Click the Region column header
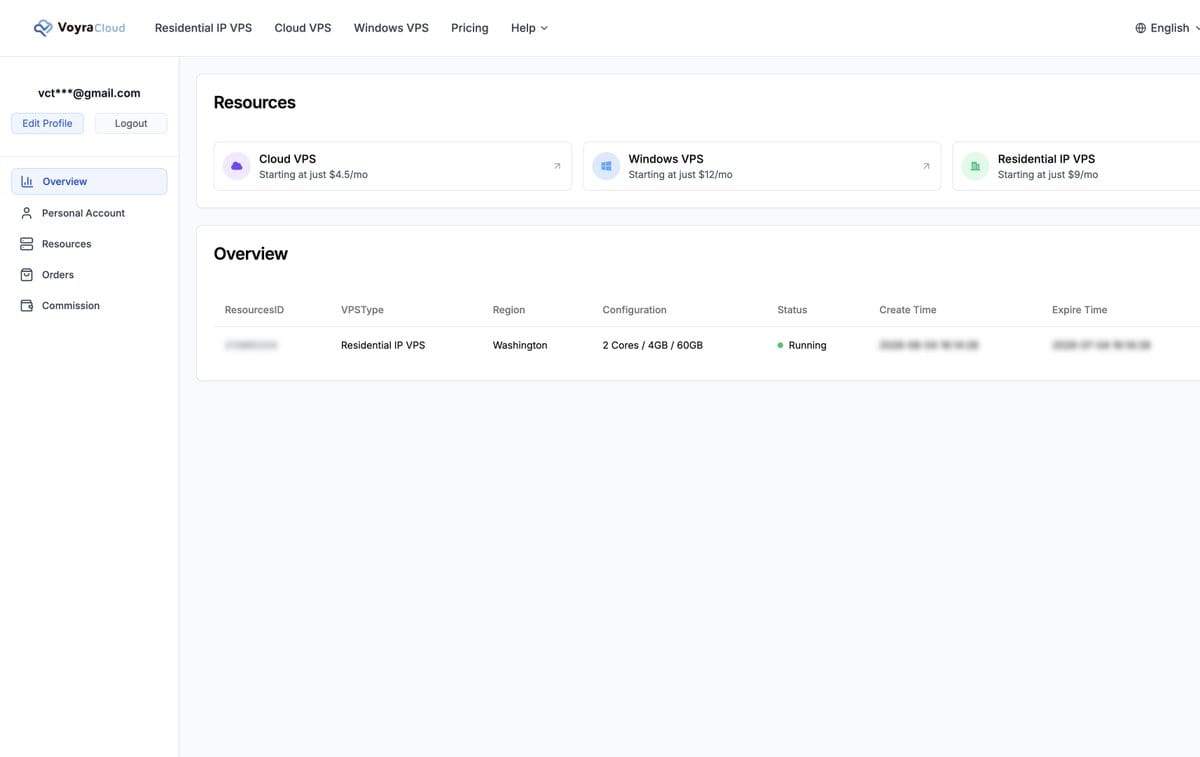Image resolution: width=1200 pixels, height=757 pixels. [x=509, y=310]
